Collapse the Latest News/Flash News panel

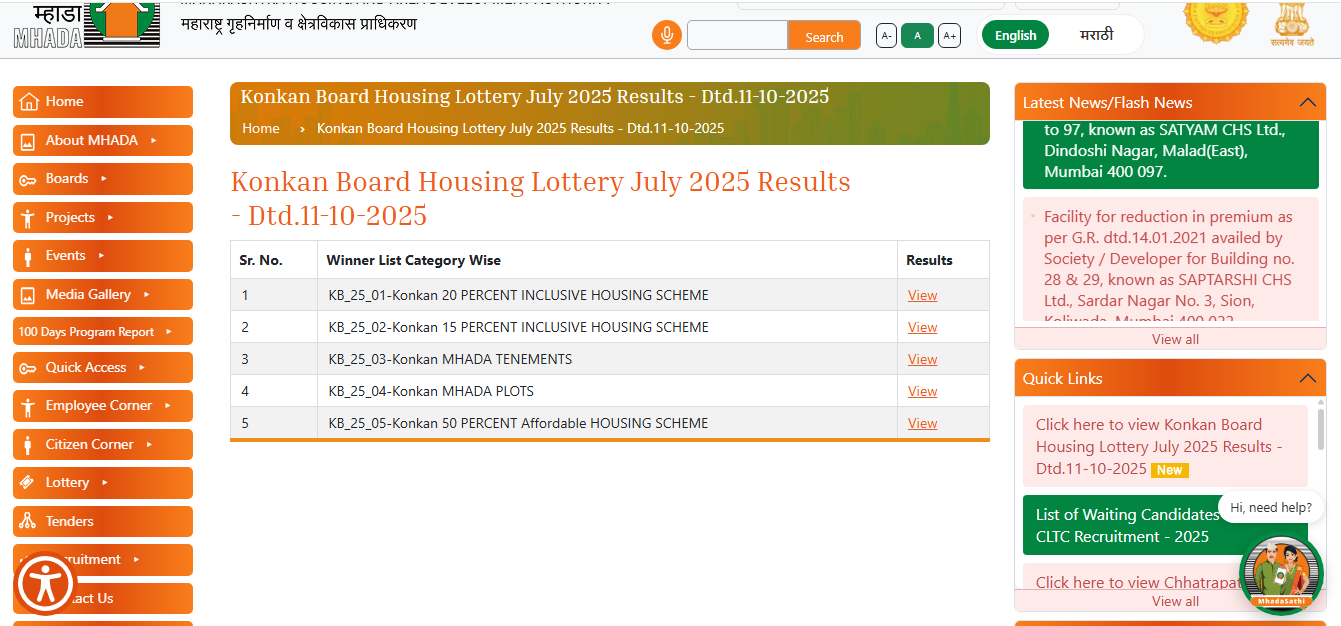coord(1306,102)
